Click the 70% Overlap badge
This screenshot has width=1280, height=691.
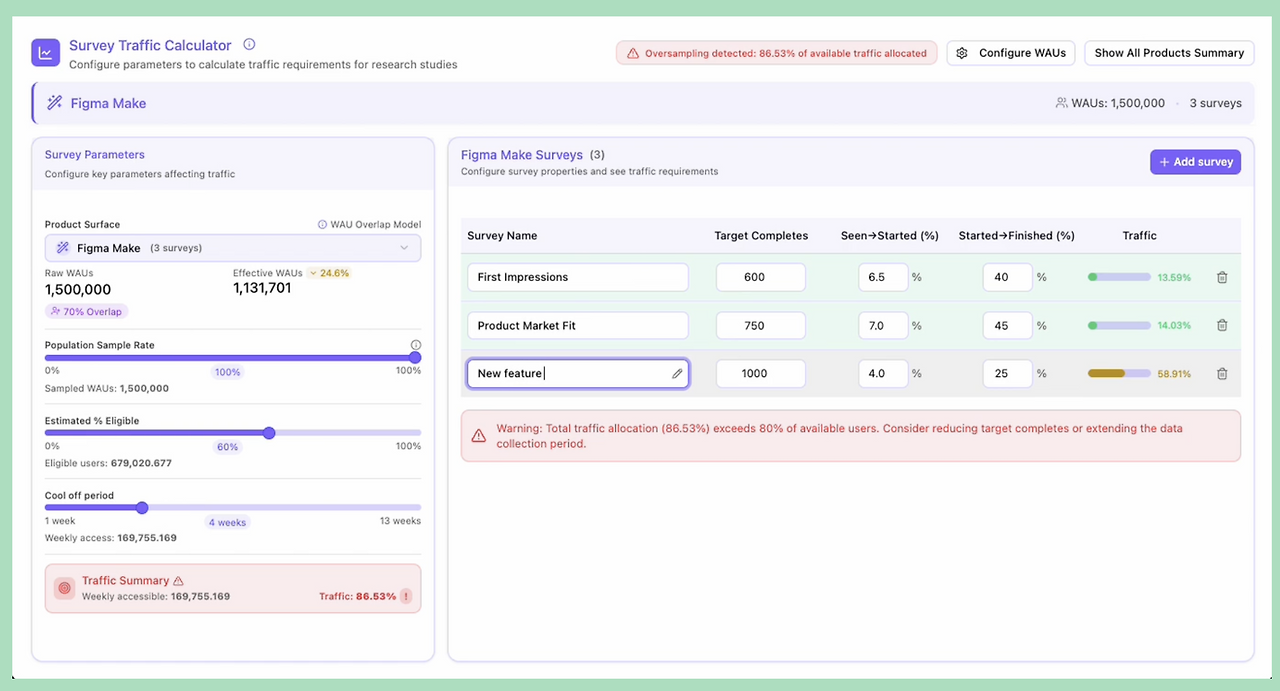point(86,311)
